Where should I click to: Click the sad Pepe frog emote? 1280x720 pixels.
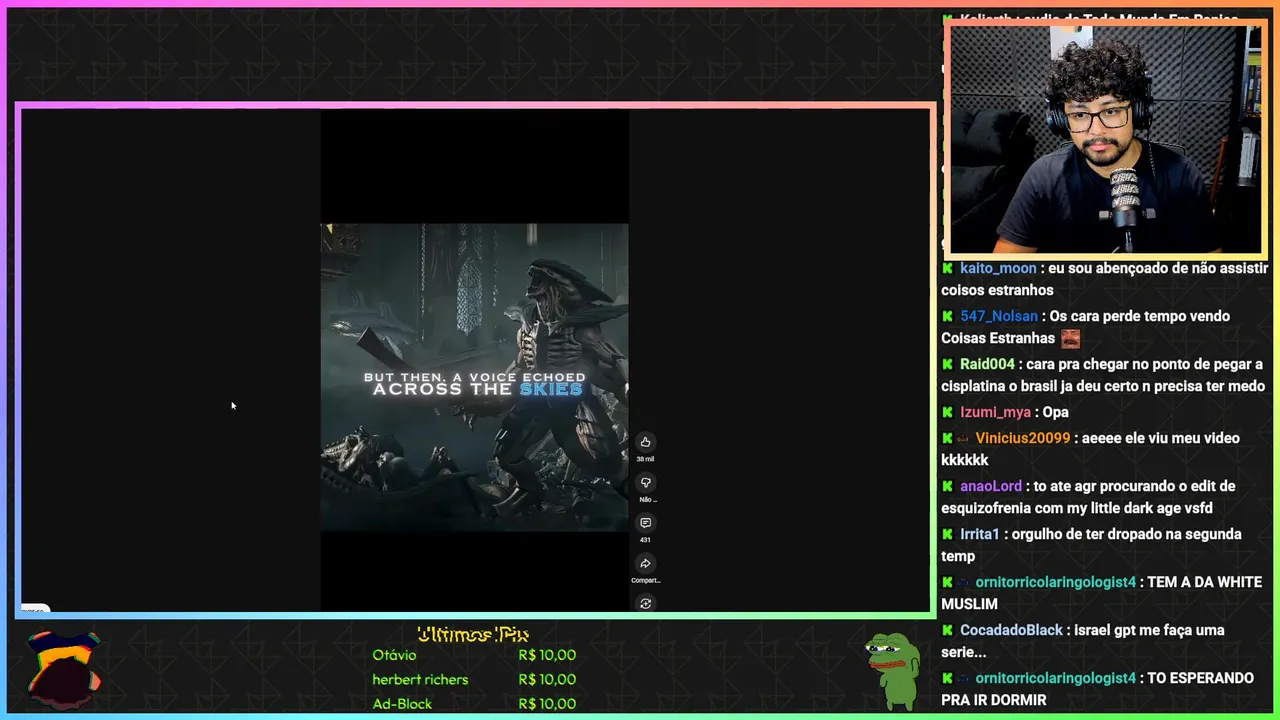[x=892, y=670]
